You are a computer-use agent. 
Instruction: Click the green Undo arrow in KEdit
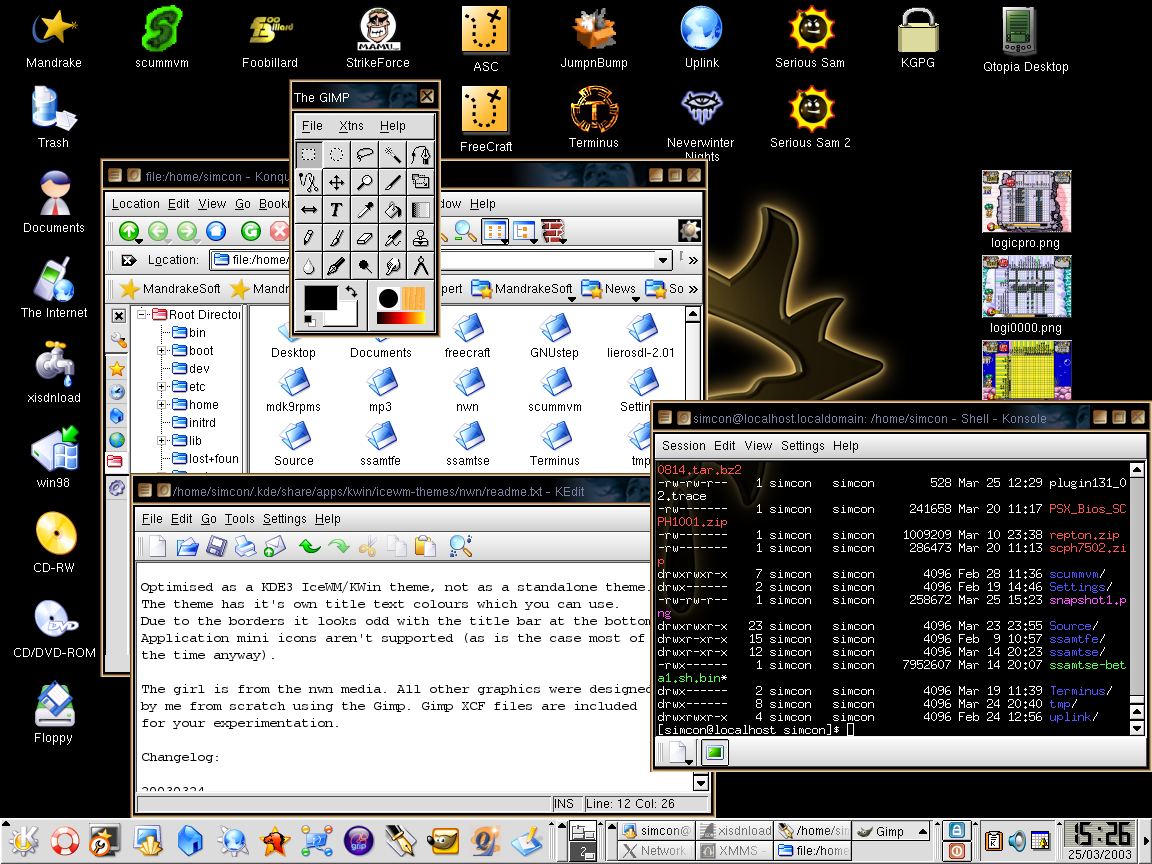click(310, 546)
